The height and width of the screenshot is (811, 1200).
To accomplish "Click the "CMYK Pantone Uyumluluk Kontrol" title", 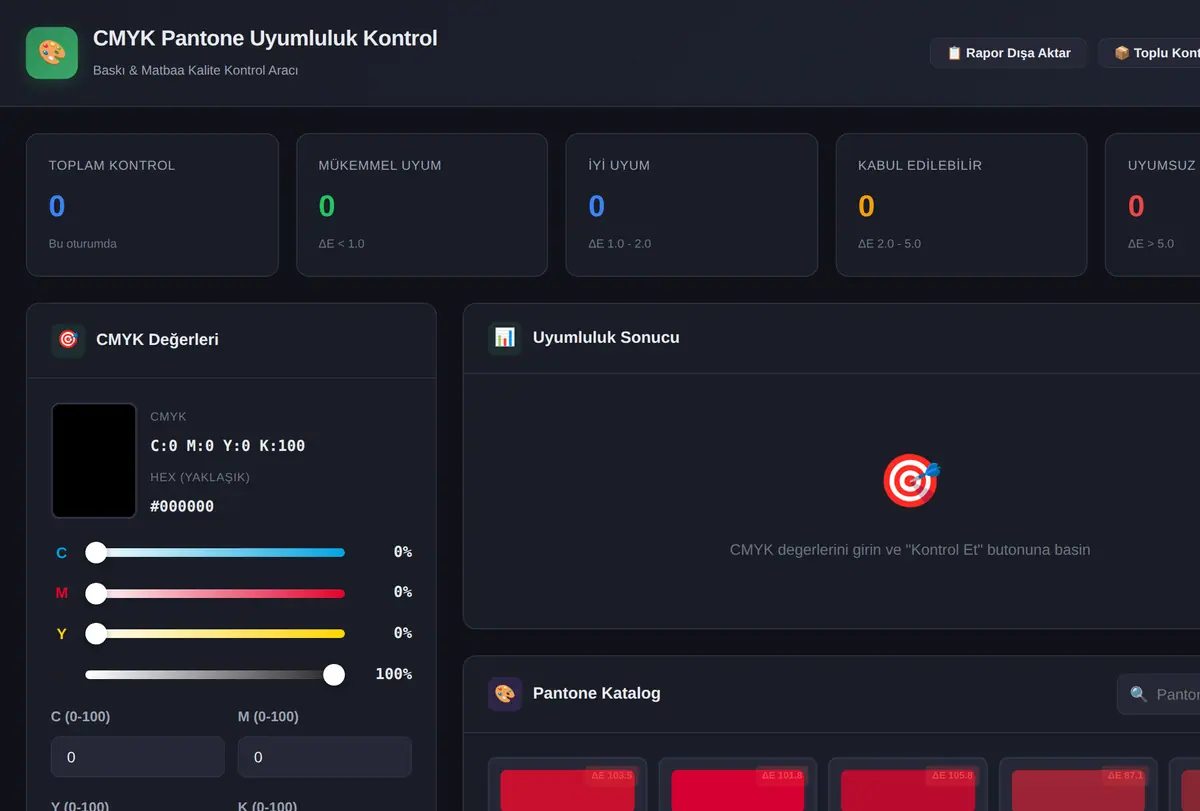I will [265, 39].
